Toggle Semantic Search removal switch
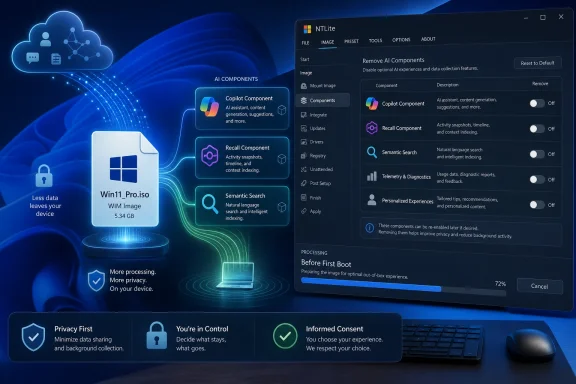Screen dimensions: 576x384 pyautogui.click(x=537, y=154)
